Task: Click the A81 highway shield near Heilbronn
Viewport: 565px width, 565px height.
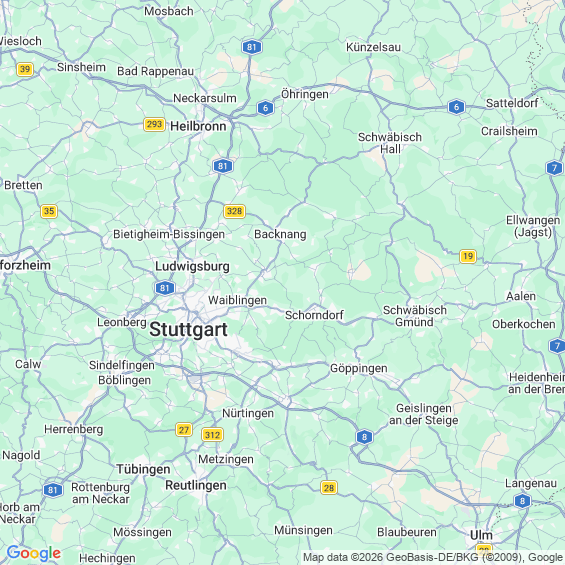Action: pyautogui.click(x=223, y=166)
